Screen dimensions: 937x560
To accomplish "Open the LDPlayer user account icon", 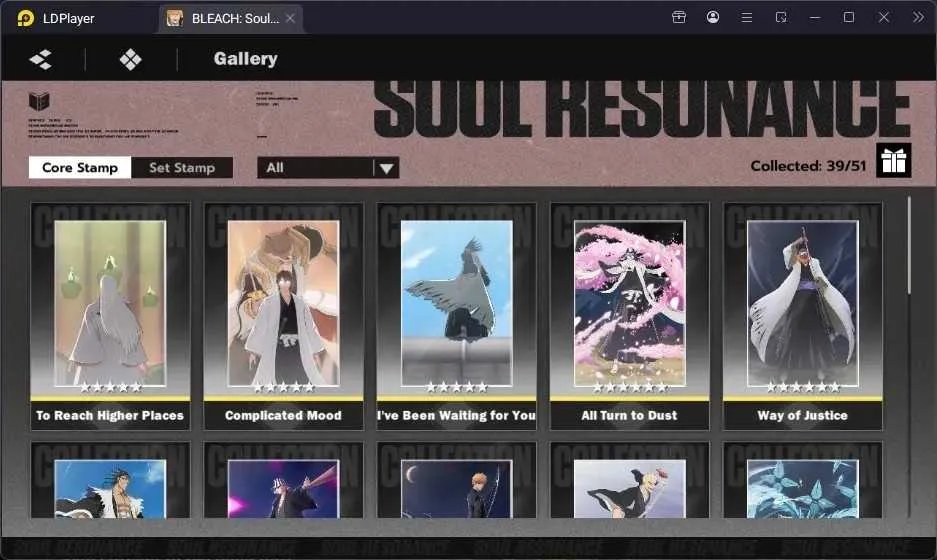I will point(713,17).
